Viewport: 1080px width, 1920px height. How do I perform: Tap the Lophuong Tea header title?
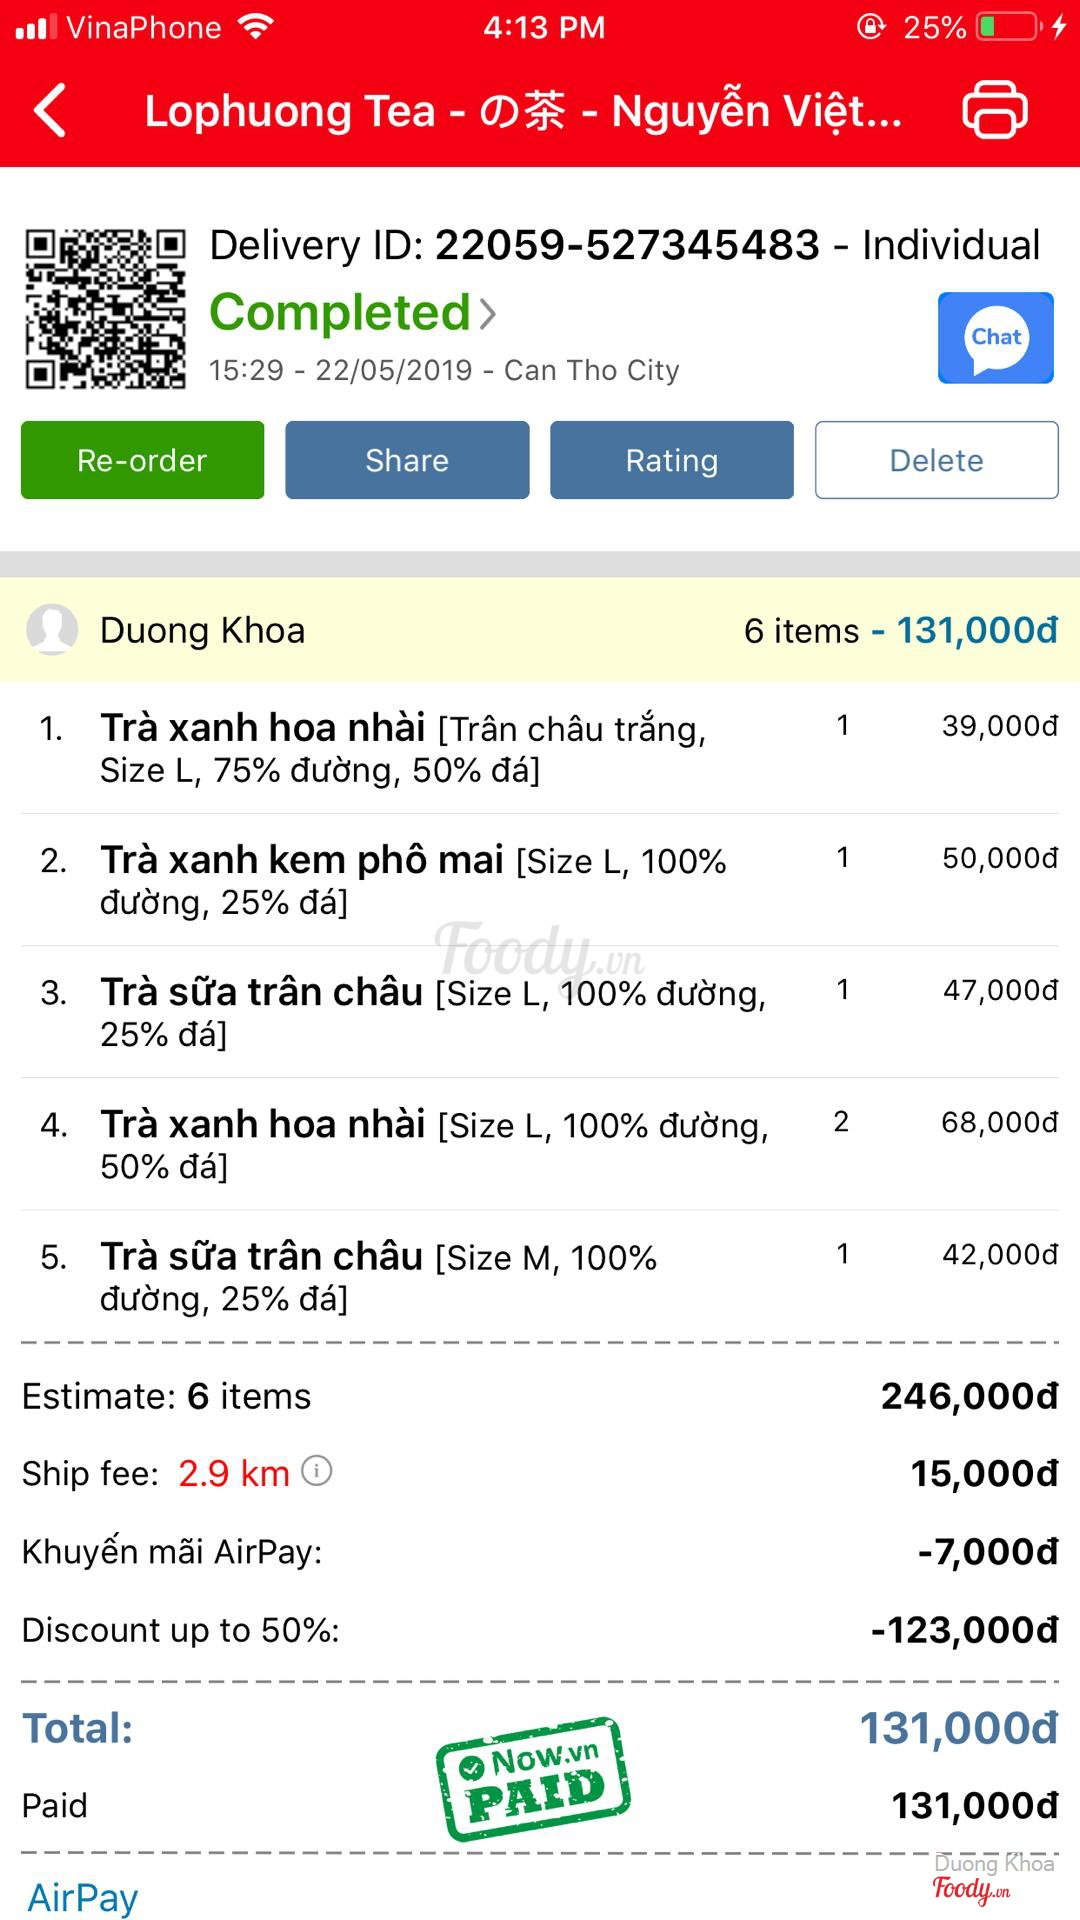523,111
